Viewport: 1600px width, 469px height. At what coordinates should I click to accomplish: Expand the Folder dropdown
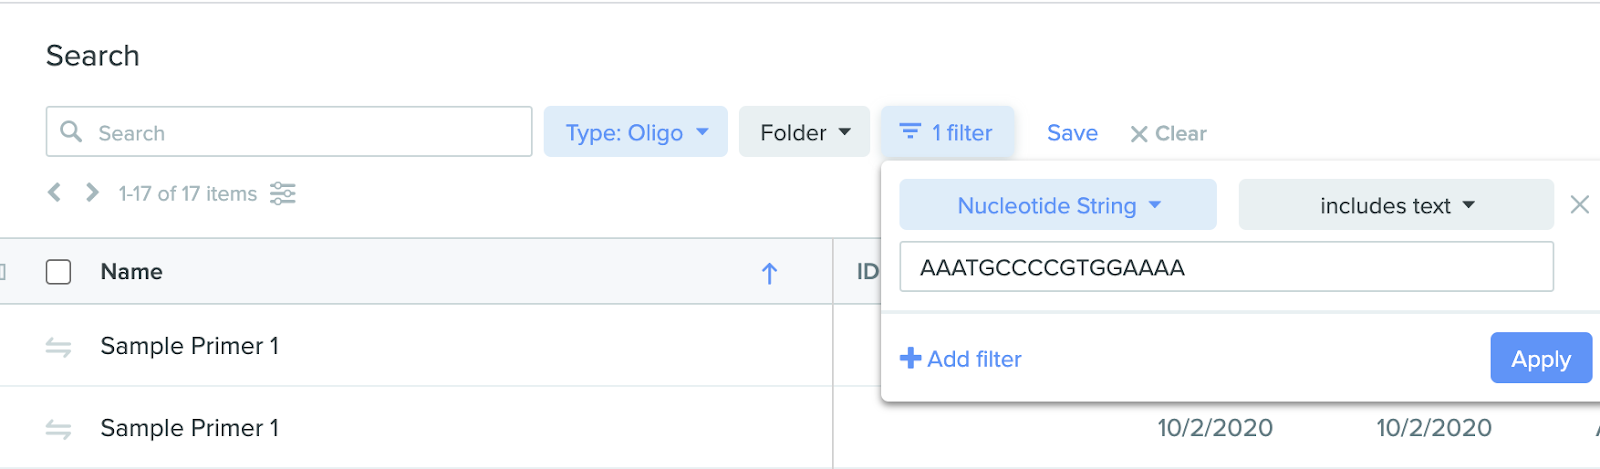[x=805, y=132]
